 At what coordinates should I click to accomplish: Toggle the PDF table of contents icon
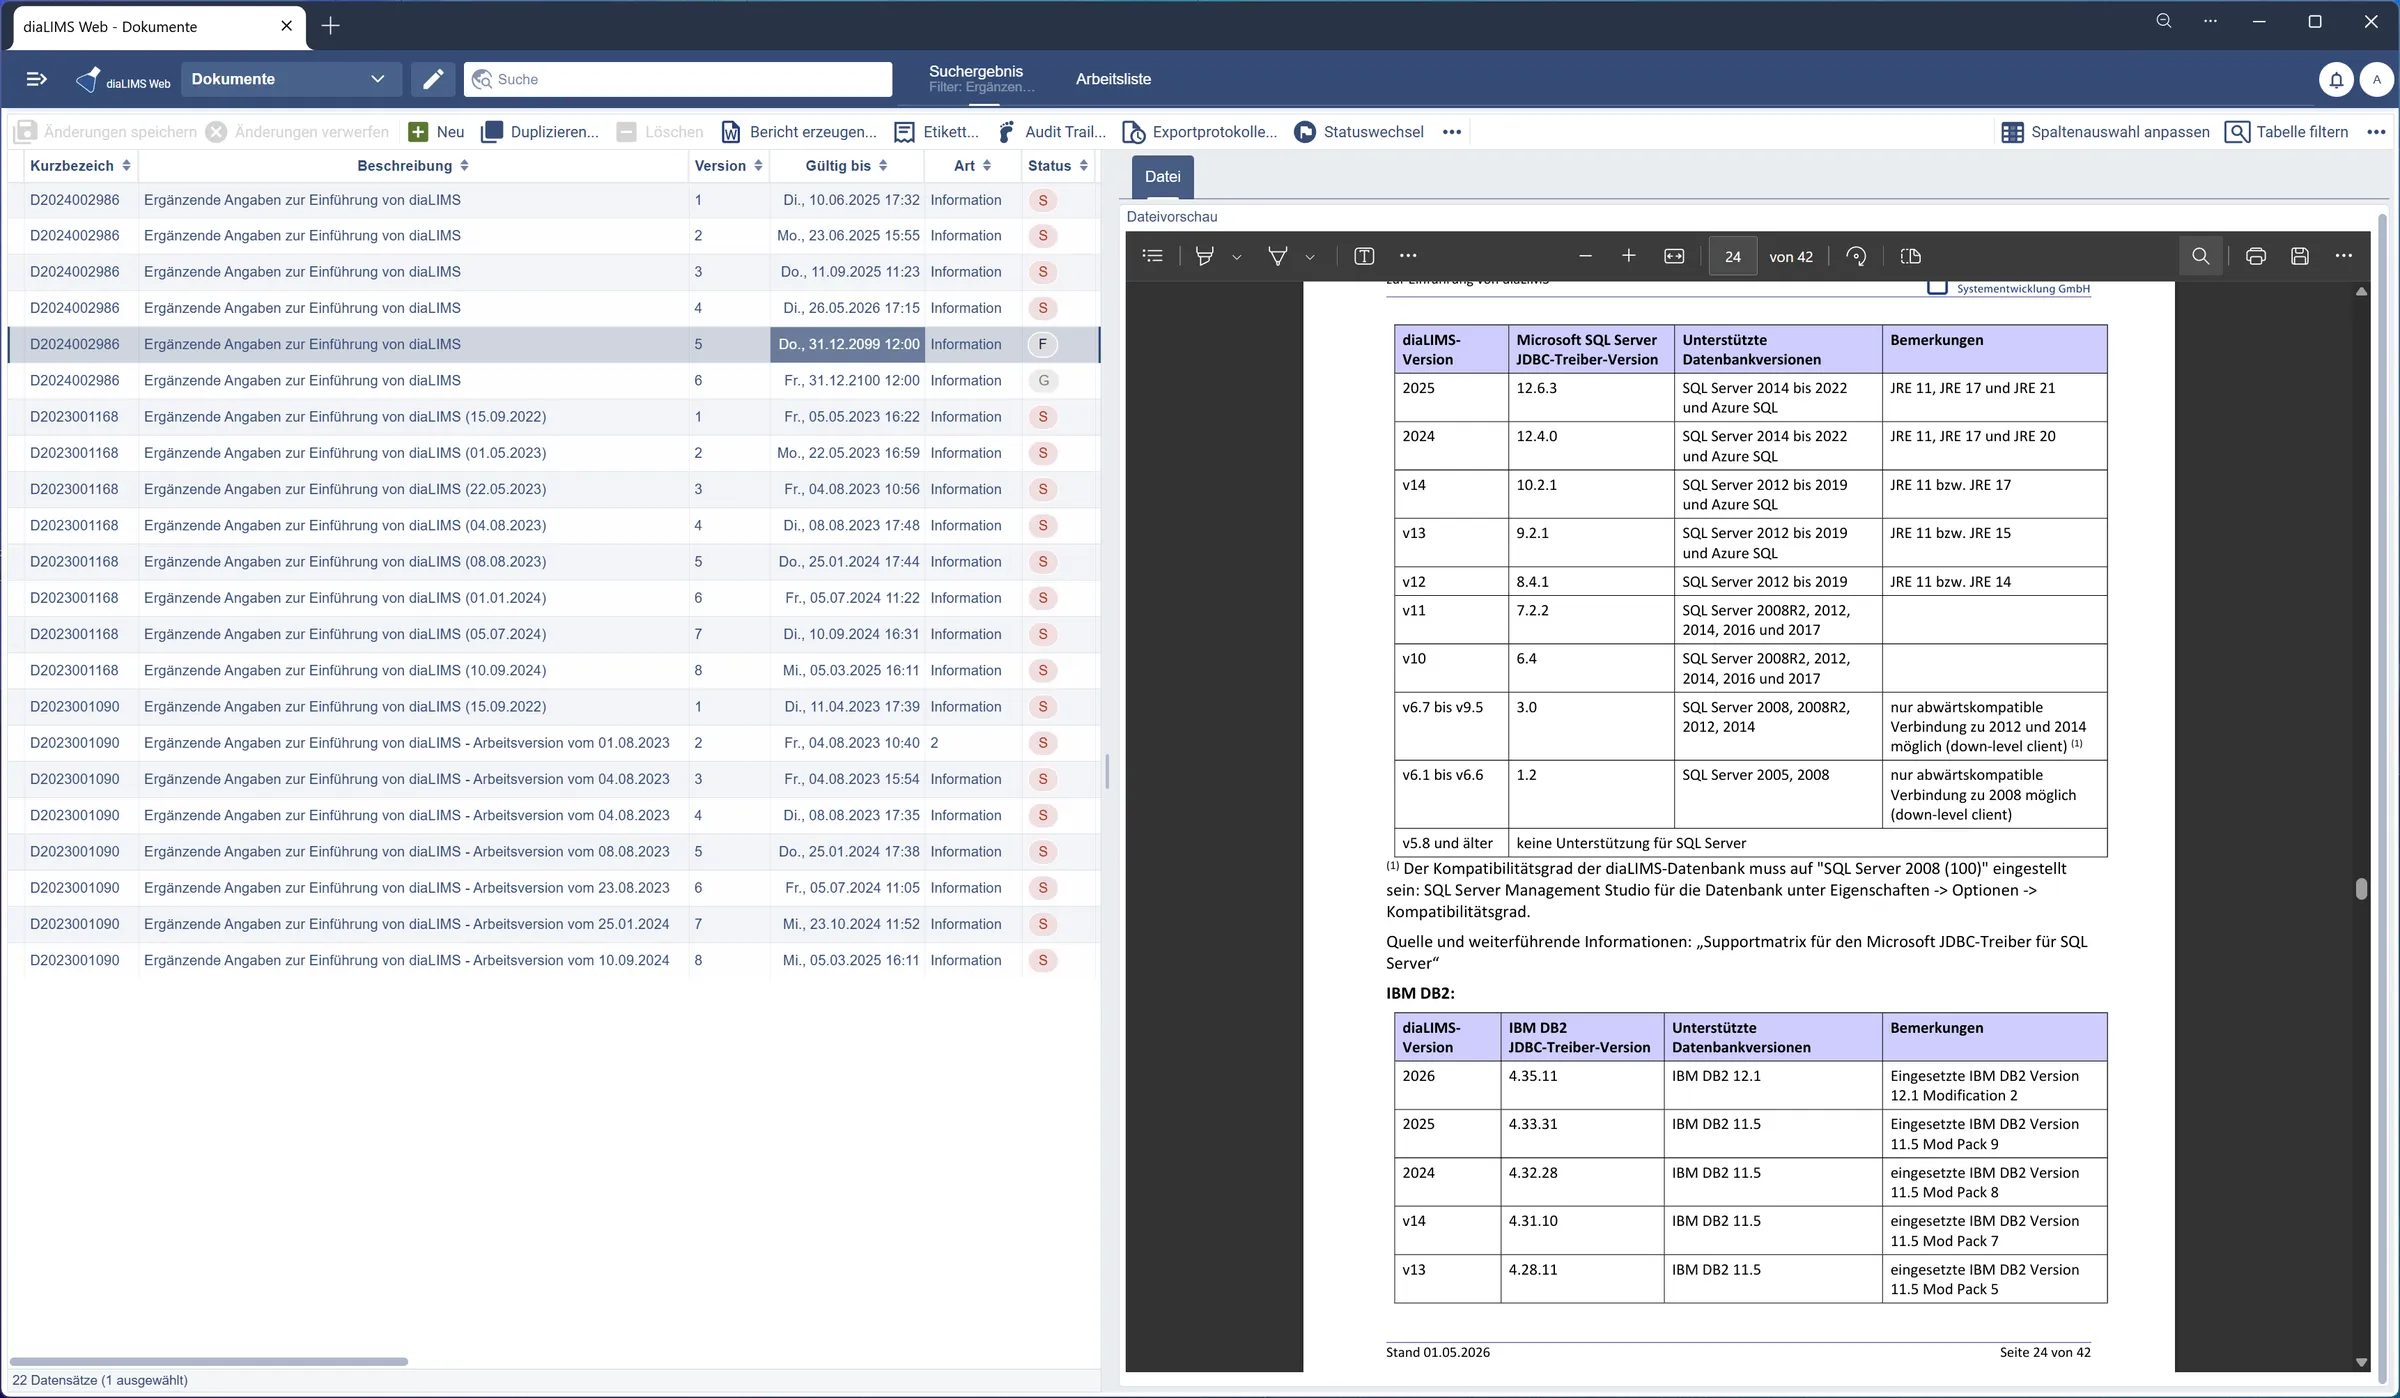(1153, 256)
